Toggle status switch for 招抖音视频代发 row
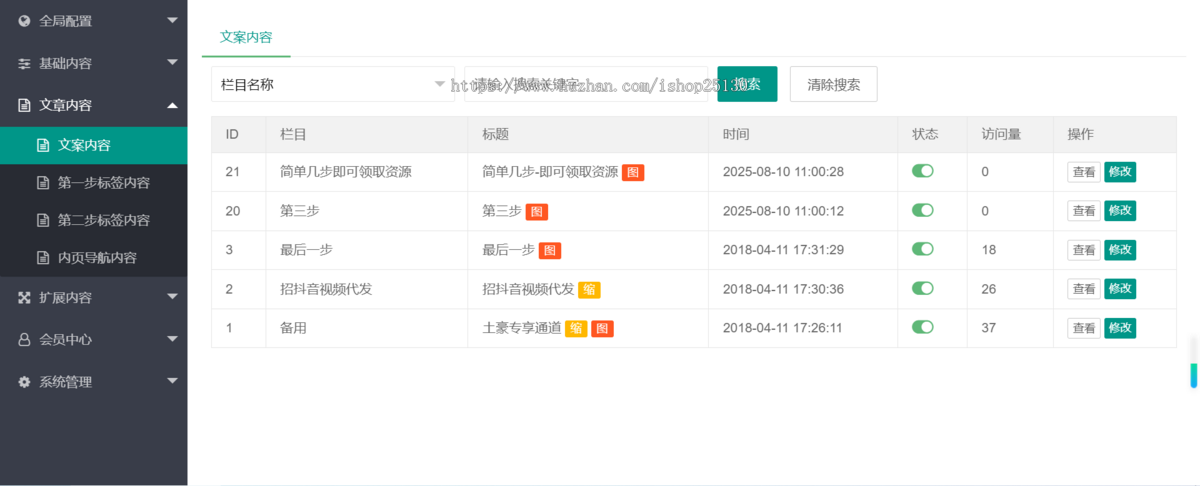The width and height of the screenshot is (1200, 486). (923, 288)
